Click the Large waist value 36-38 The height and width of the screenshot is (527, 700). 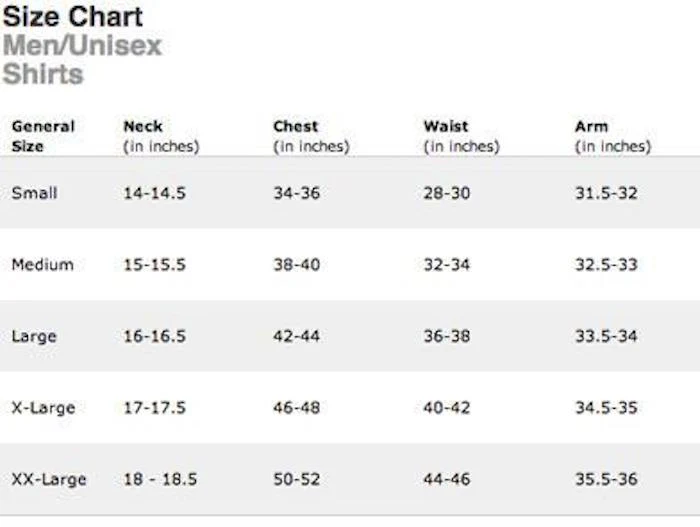point(446,337)
